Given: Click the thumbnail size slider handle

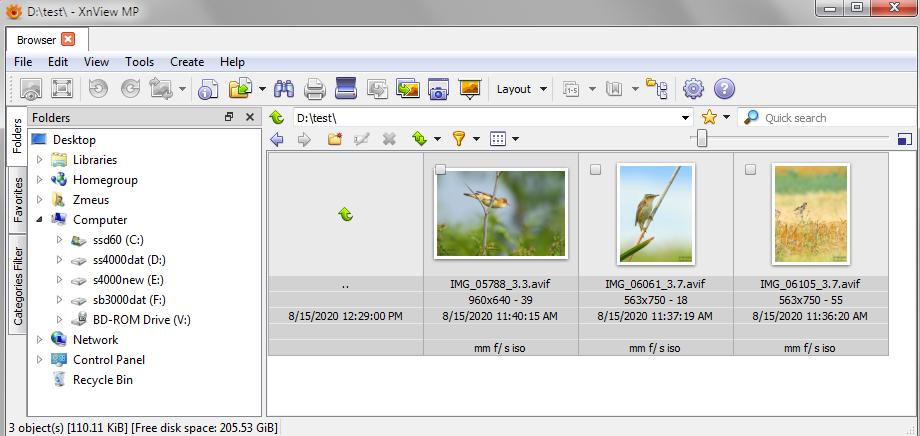Looking at the screenshot, I should (x=702, y=138).
